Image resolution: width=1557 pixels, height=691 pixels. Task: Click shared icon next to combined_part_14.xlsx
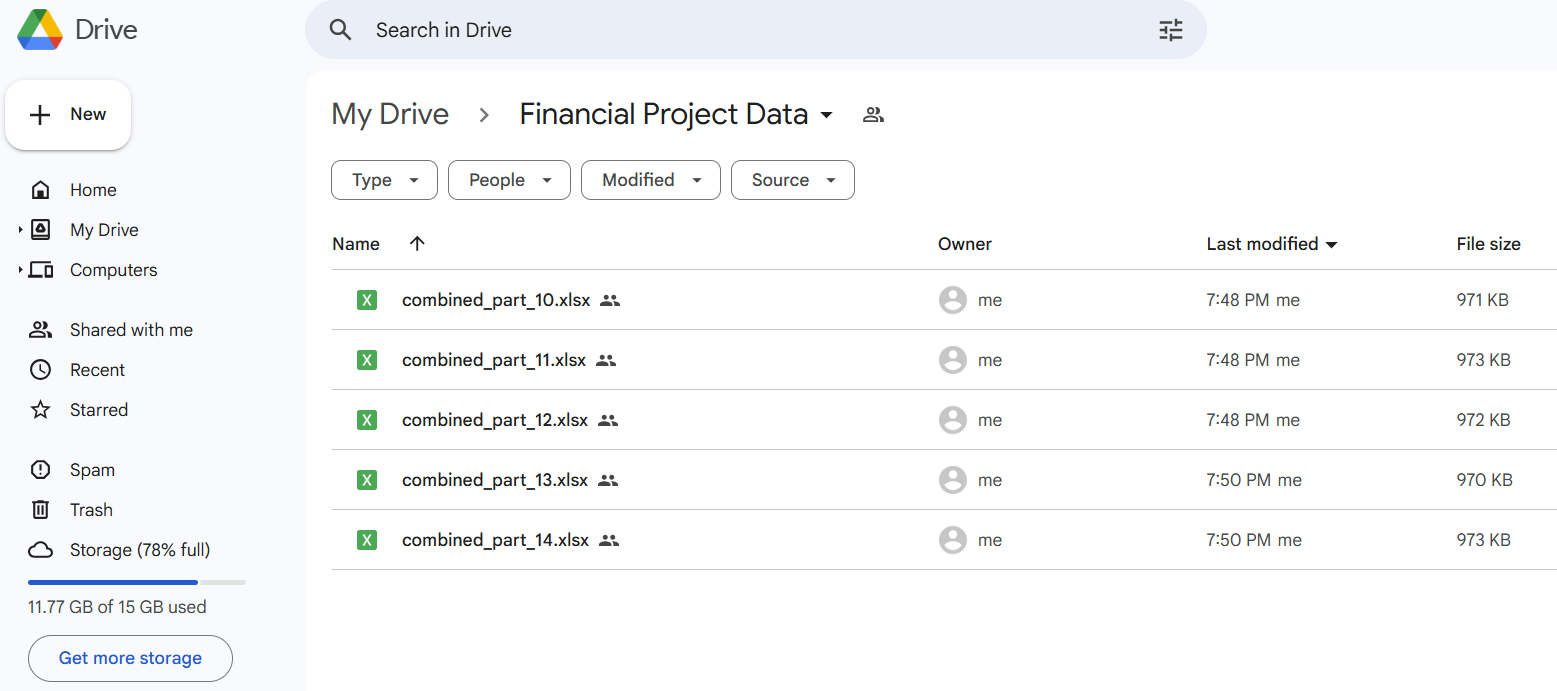pyautogui.click(x=609, y=540)
